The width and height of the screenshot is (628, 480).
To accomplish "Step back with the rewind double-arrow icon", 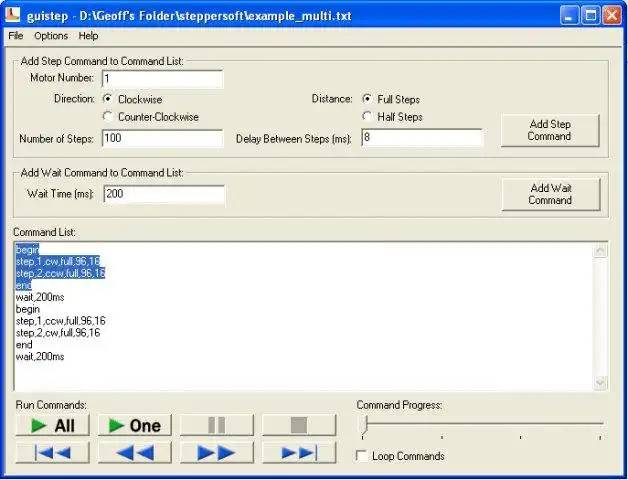I will tap(135, 453).
